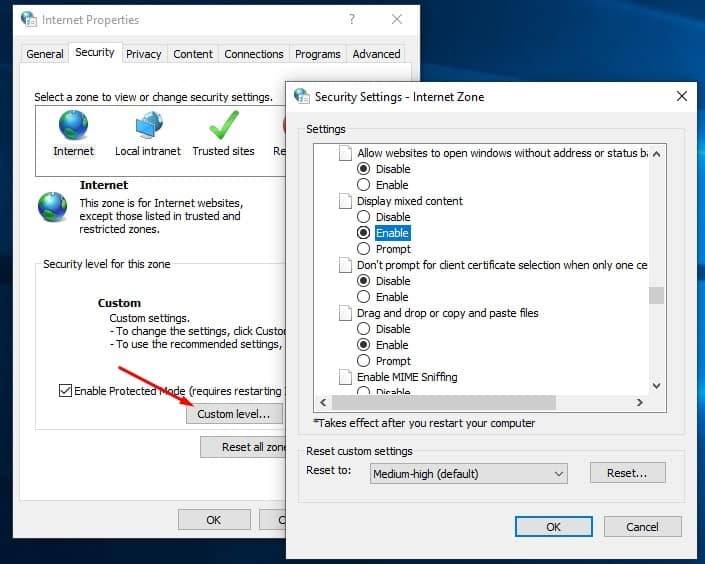The height and width of the screenshot is (564, 705).
Task: Toggle the Enable Protected Mode checkbox
Action: [65, 390]
